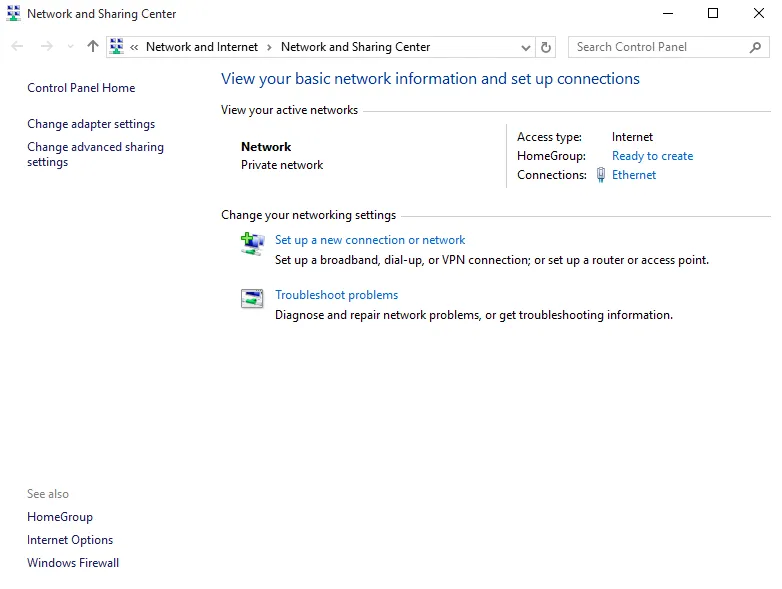The image size is (782, 589).
Task: Click the Ethernet connection plug icon
Action: coord(601,175)
